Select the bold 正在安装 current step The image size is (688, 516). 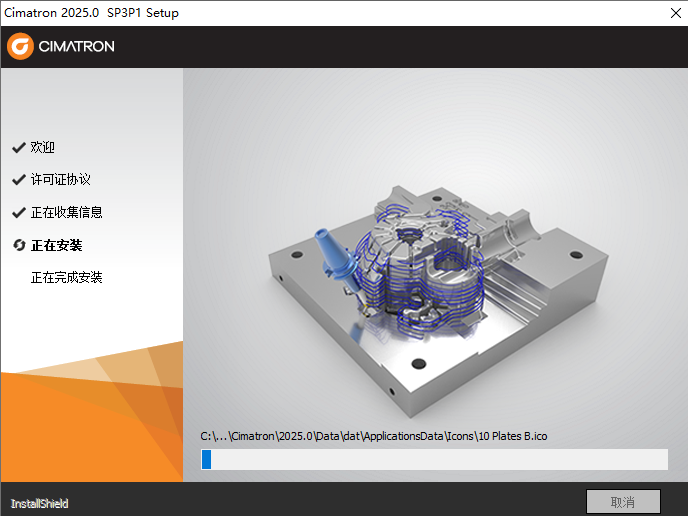(56, 245)
